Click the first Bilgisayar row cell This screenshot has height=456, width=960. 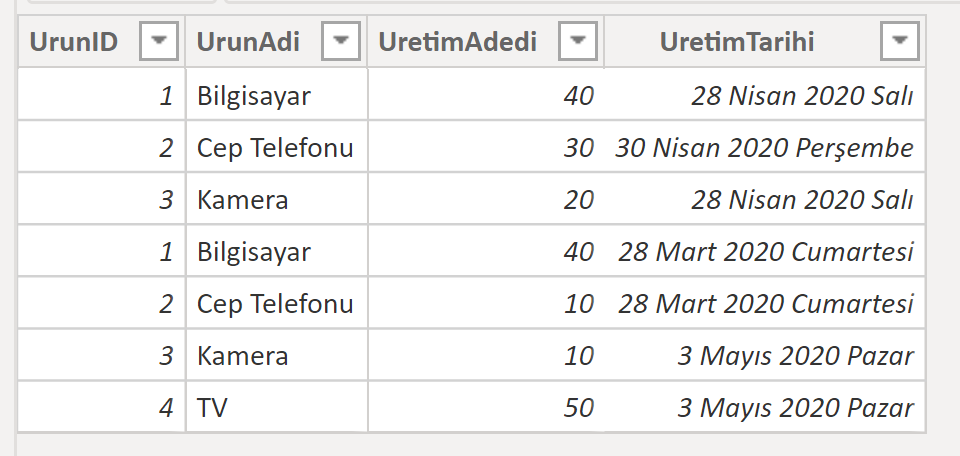pyautogui.click(x=277, y=95)
